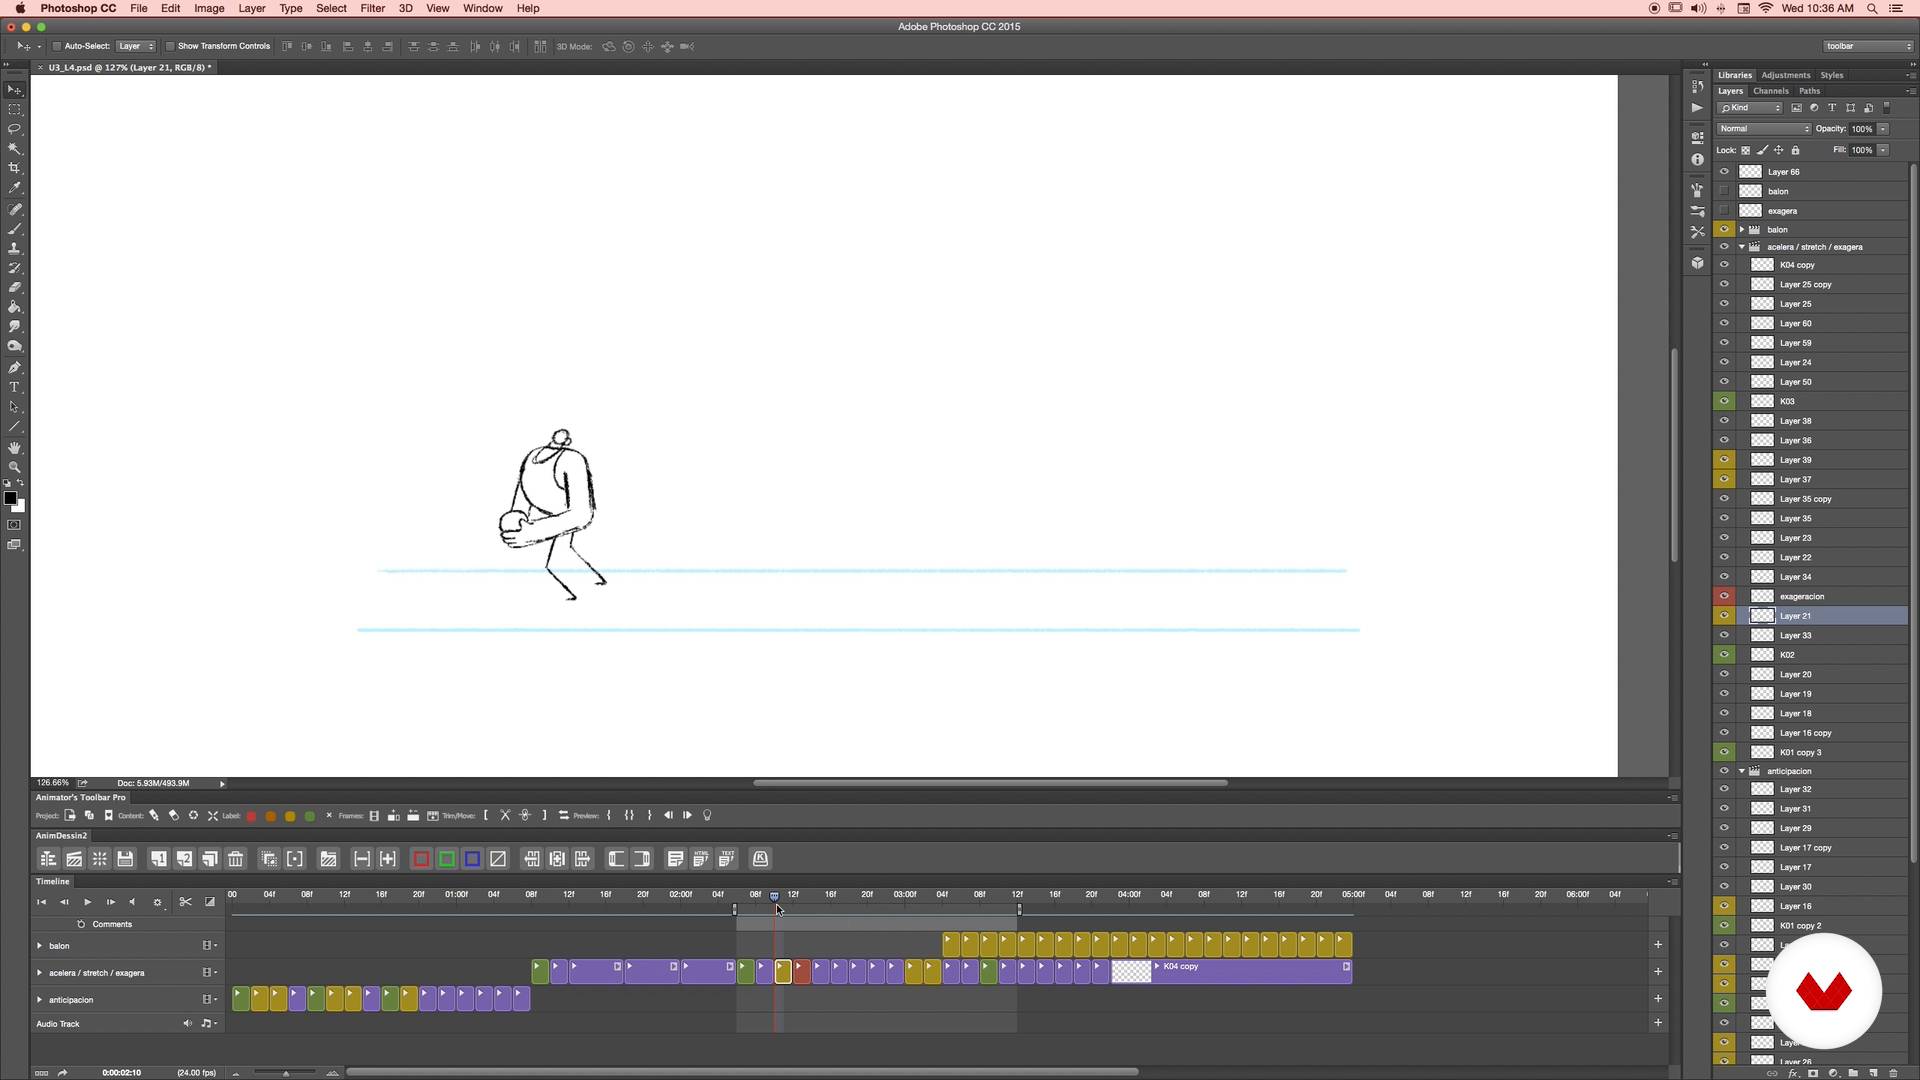Expand the balon layer group
The width and height of the screenshot is (1920, 1080).
click(1742, 230)
